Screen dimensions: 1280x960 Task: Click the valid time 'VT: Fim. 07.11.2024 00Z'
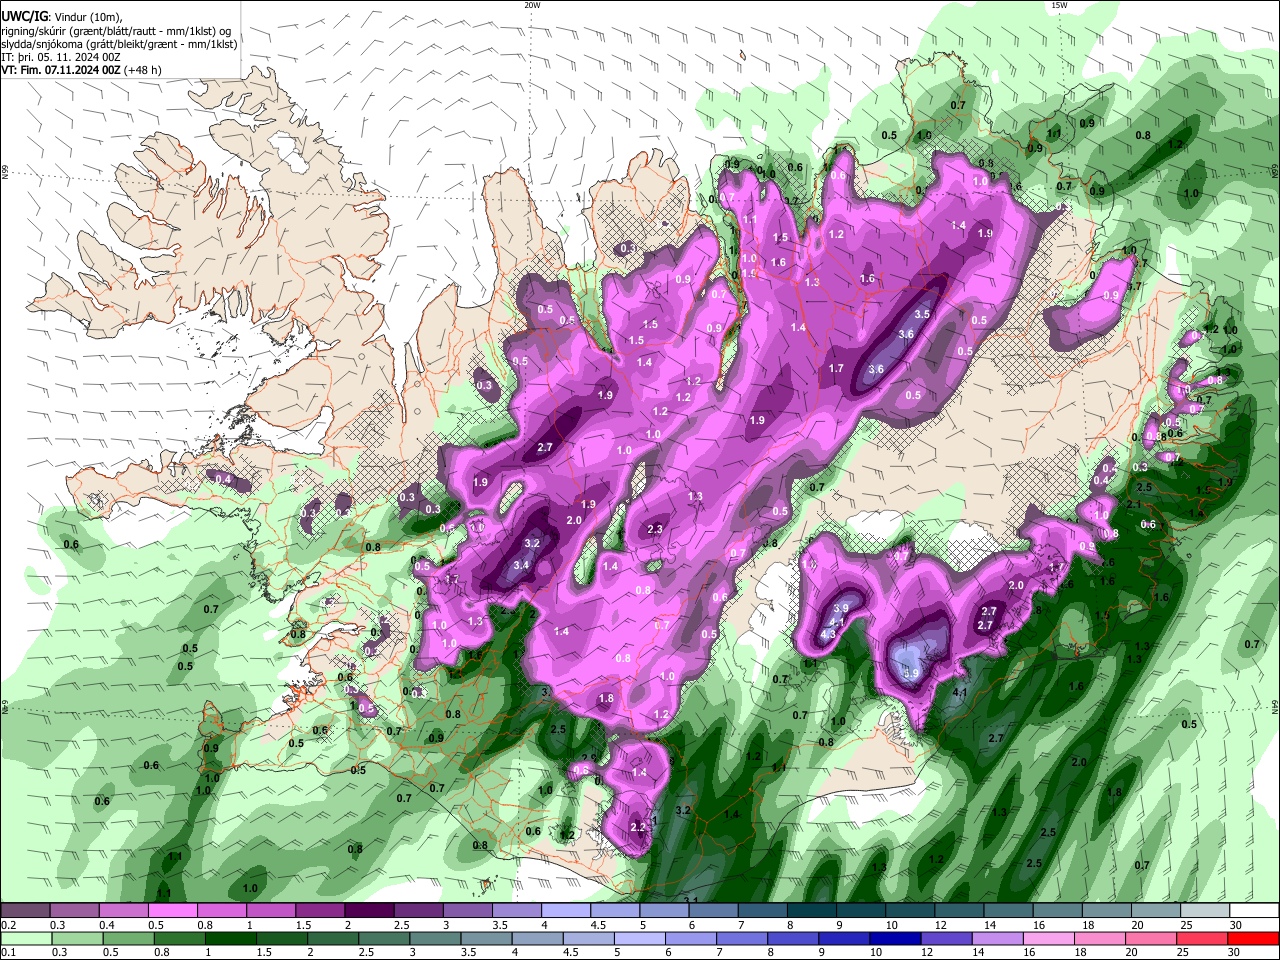click(62, 70)
